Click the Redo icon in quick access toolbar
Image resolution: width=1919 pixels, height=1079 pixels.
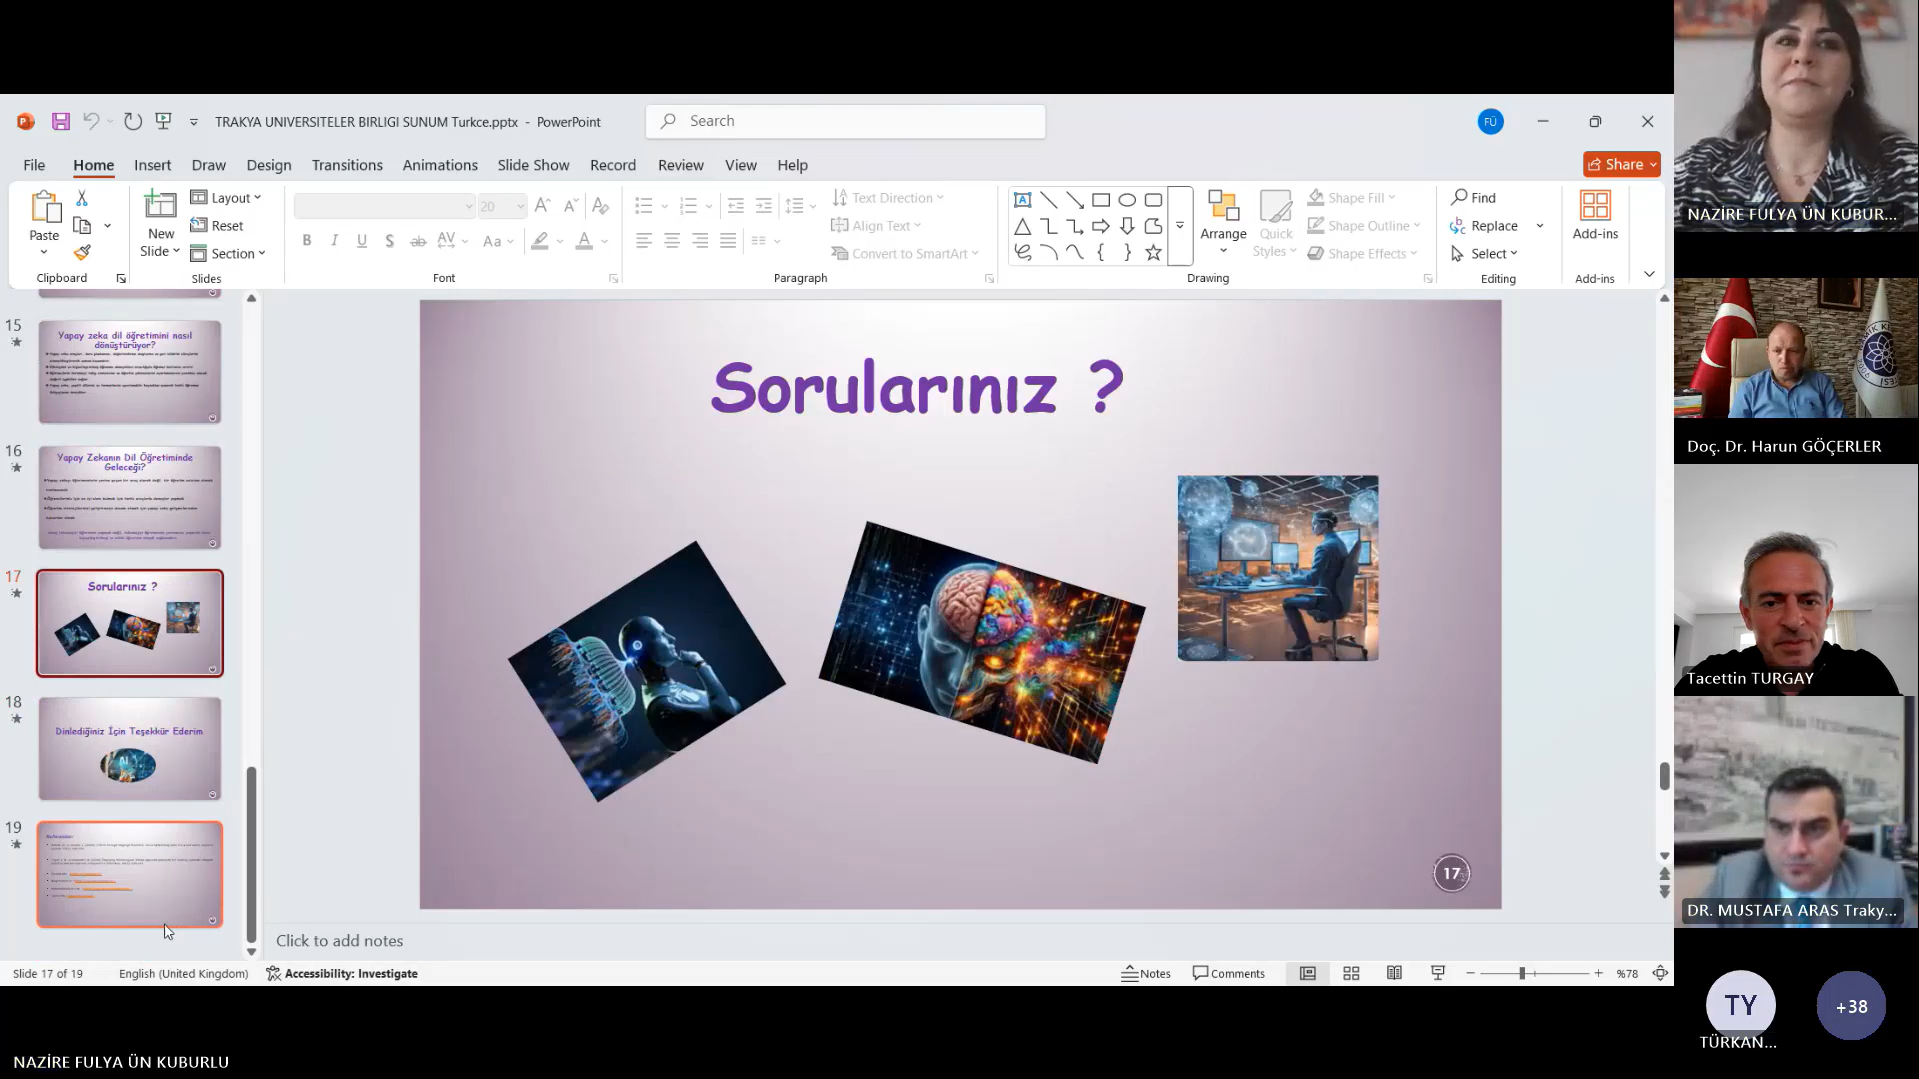coord(132,121)
